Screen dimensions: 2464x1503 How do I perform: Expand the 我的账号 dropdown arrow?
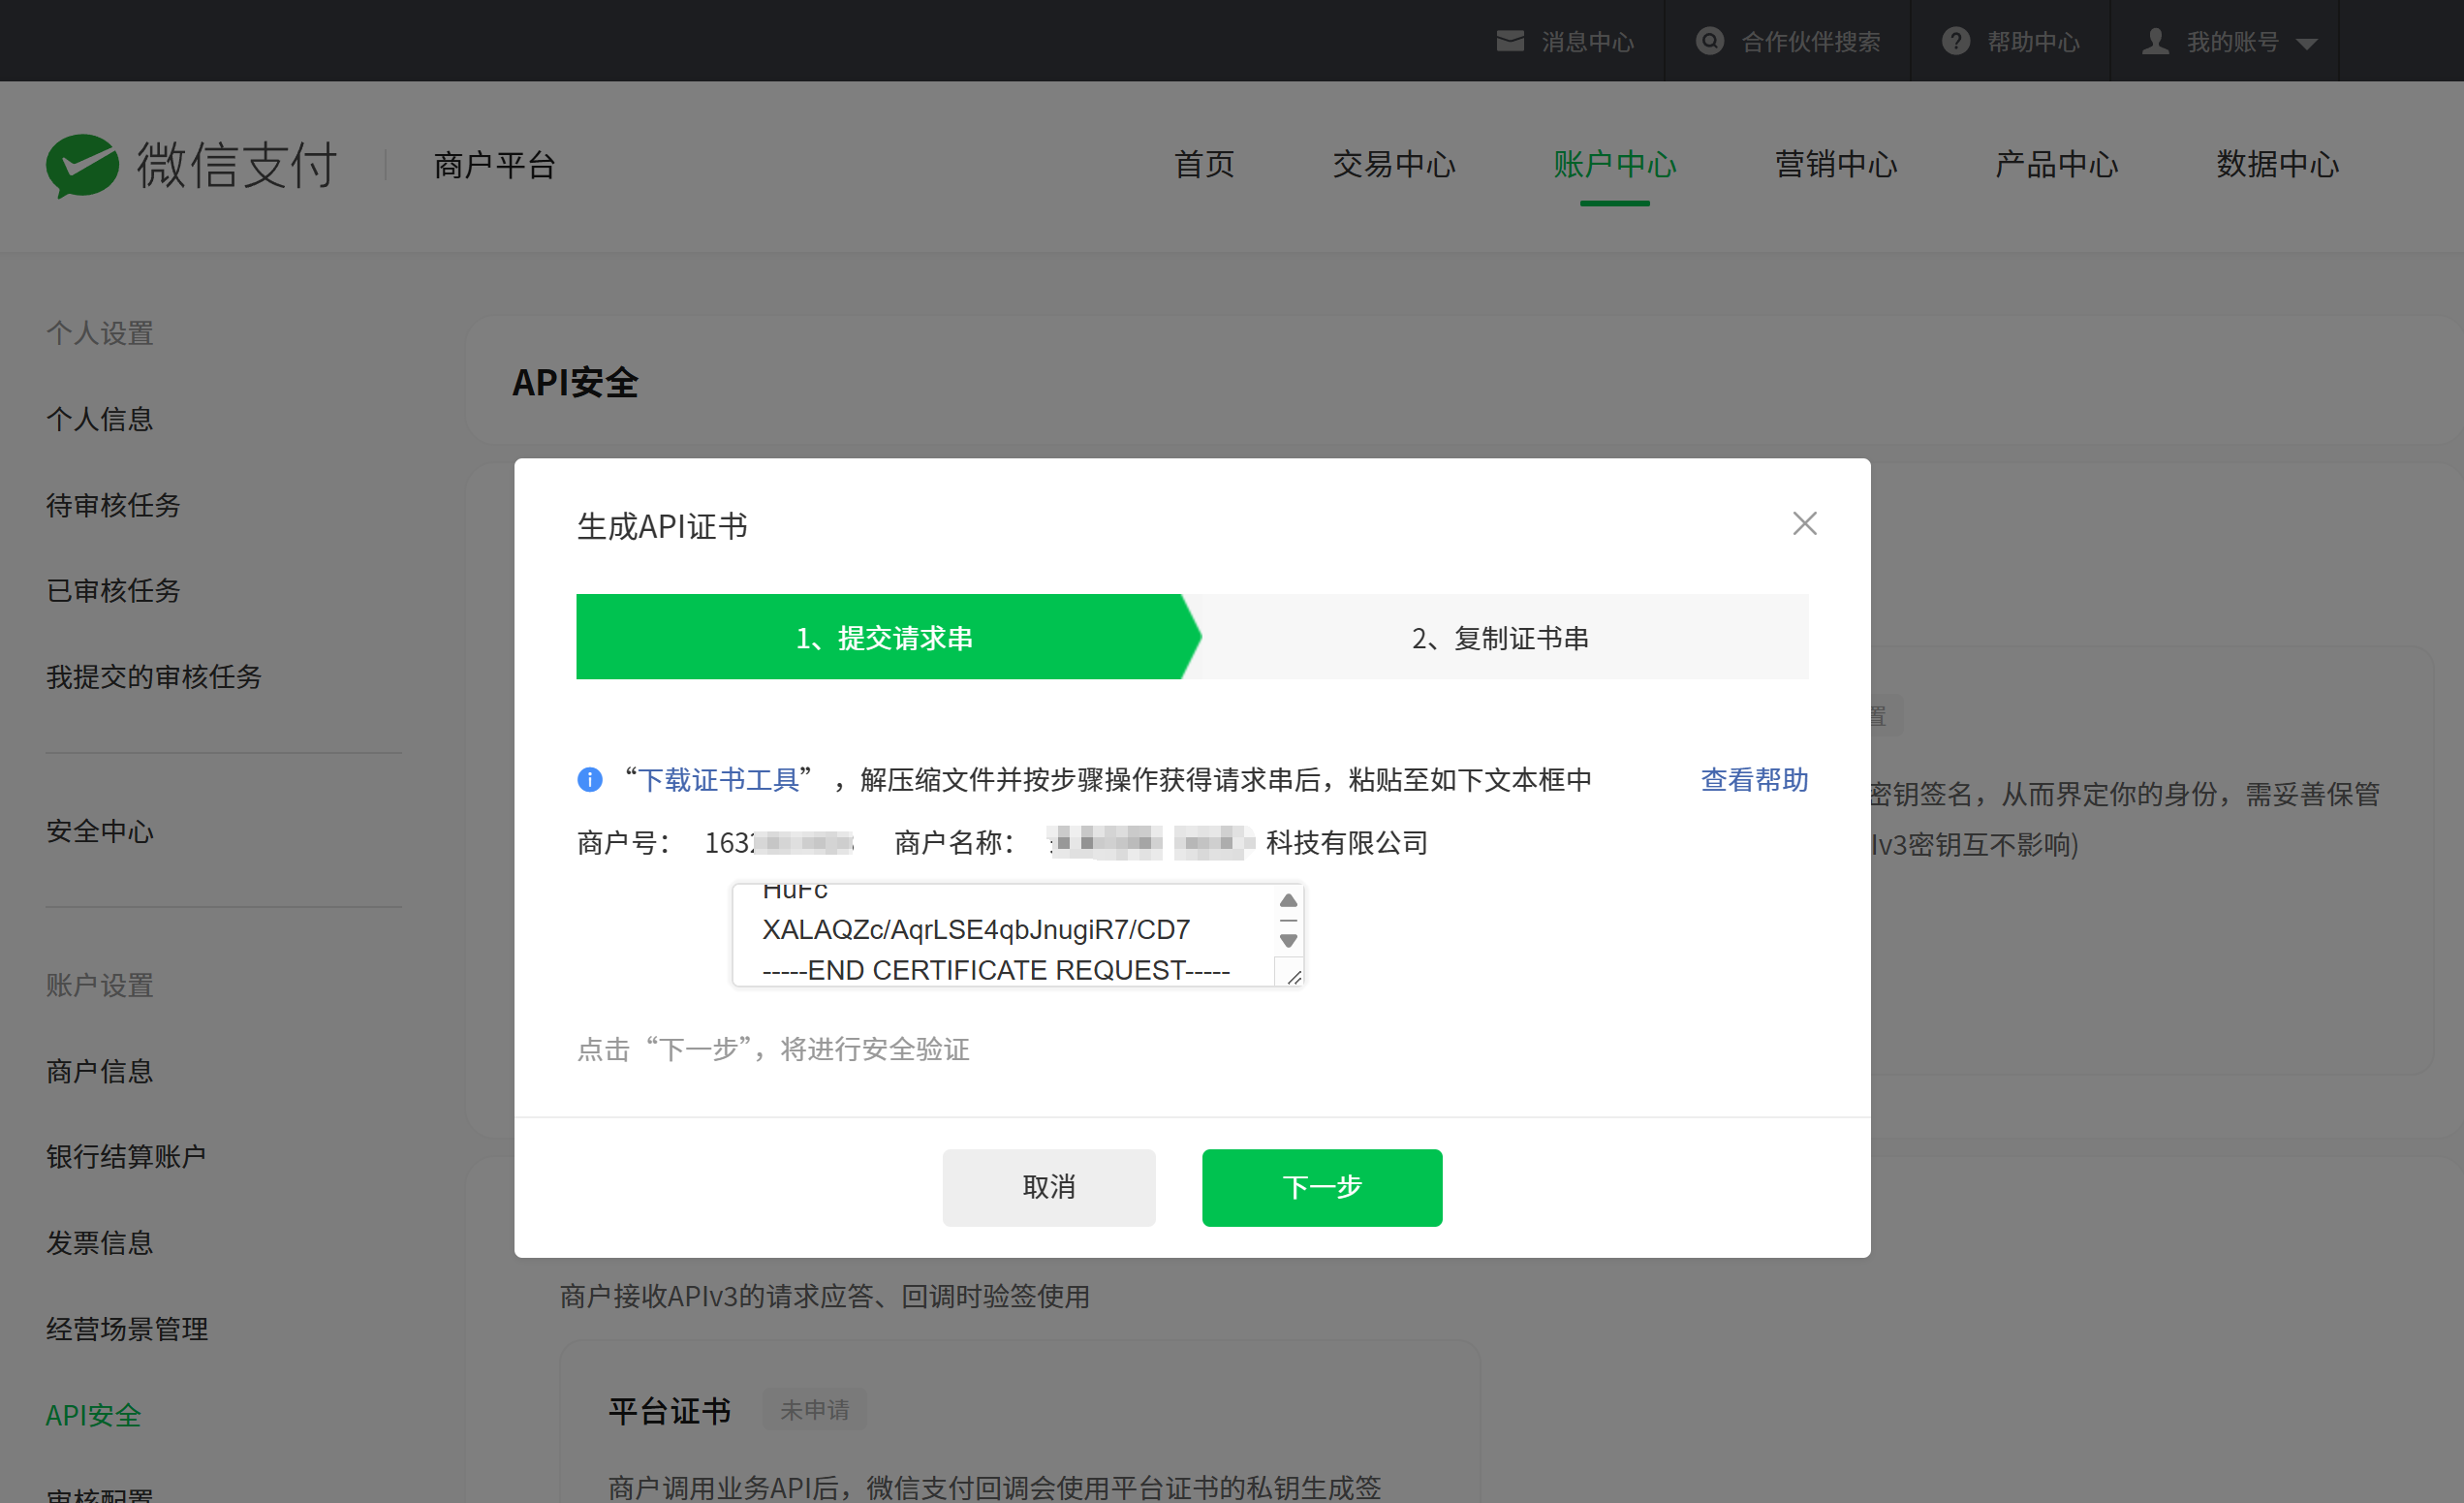click(2307, 44)
